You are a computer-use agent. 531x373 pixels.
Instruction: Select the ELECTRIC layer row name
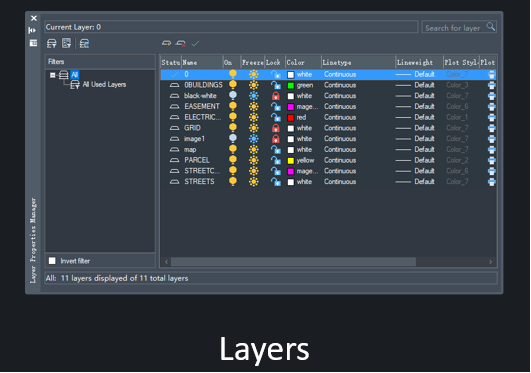(203, 117)
